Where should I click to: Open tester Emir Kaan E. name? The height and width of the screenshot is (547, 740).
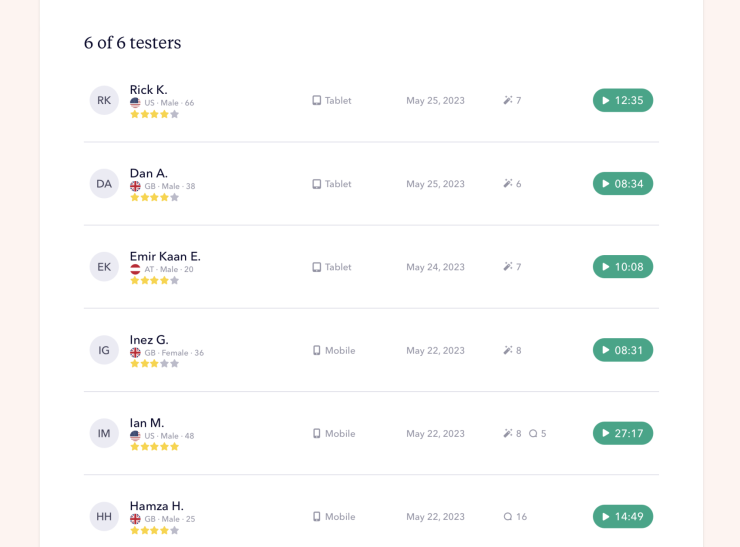point(165,256)
